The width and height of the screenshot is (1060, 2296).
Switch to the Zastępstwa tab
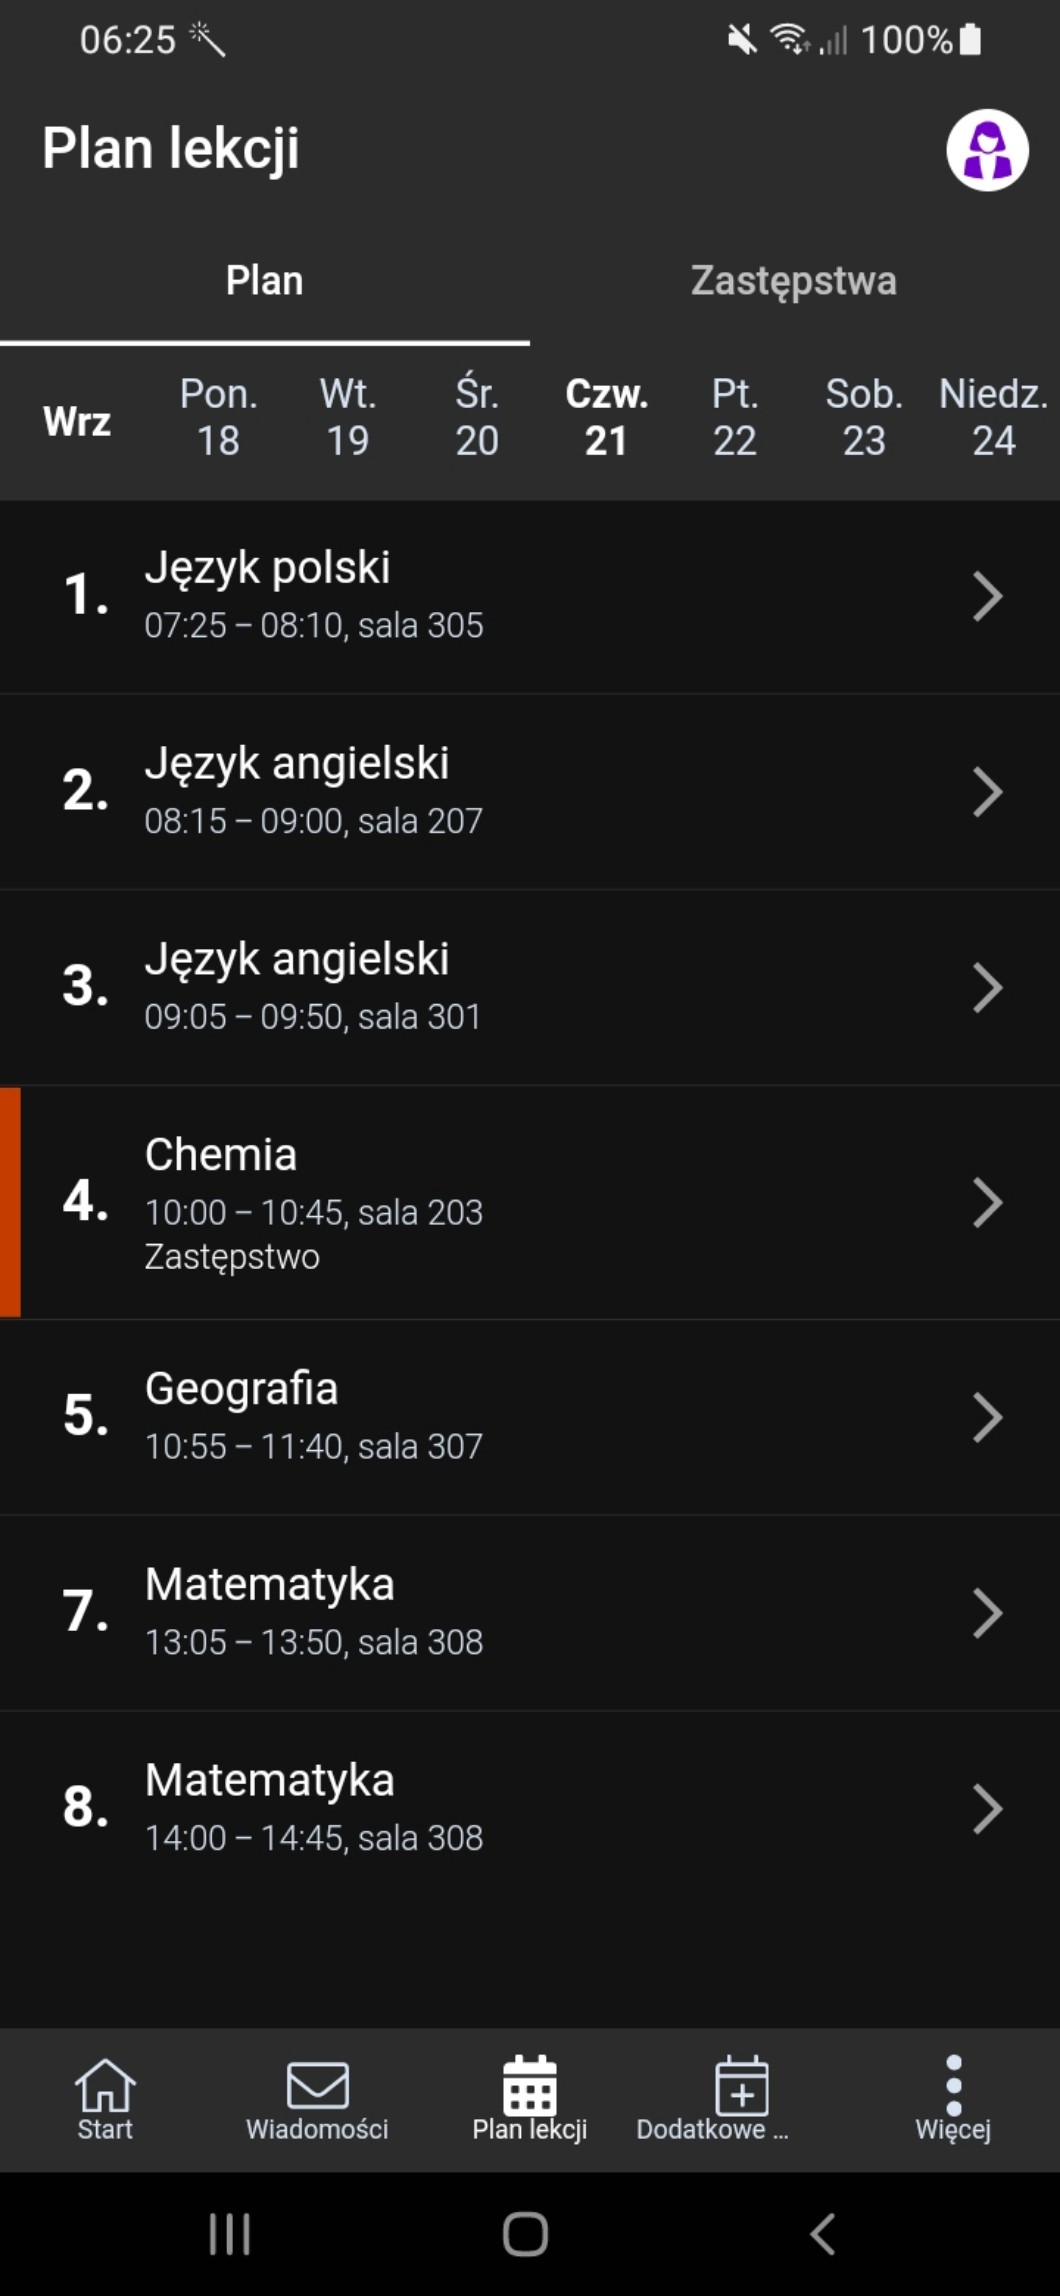pyautogui.click(x=794, y=281)
